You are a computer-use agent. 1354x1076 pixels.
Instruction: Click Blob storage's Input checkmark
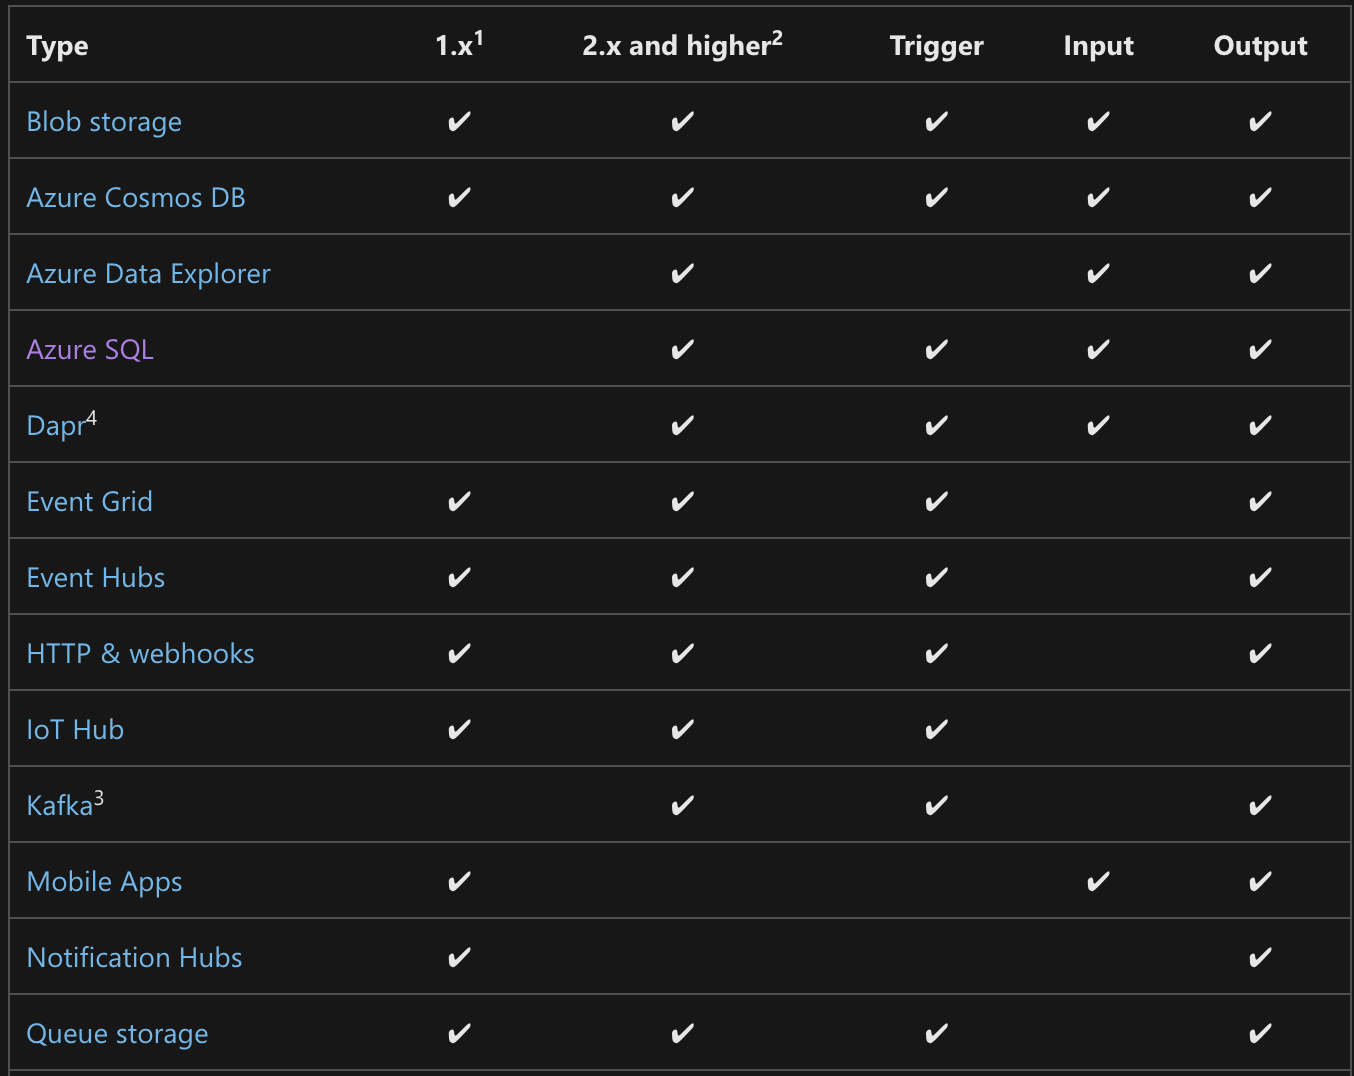coord(1099,122)
